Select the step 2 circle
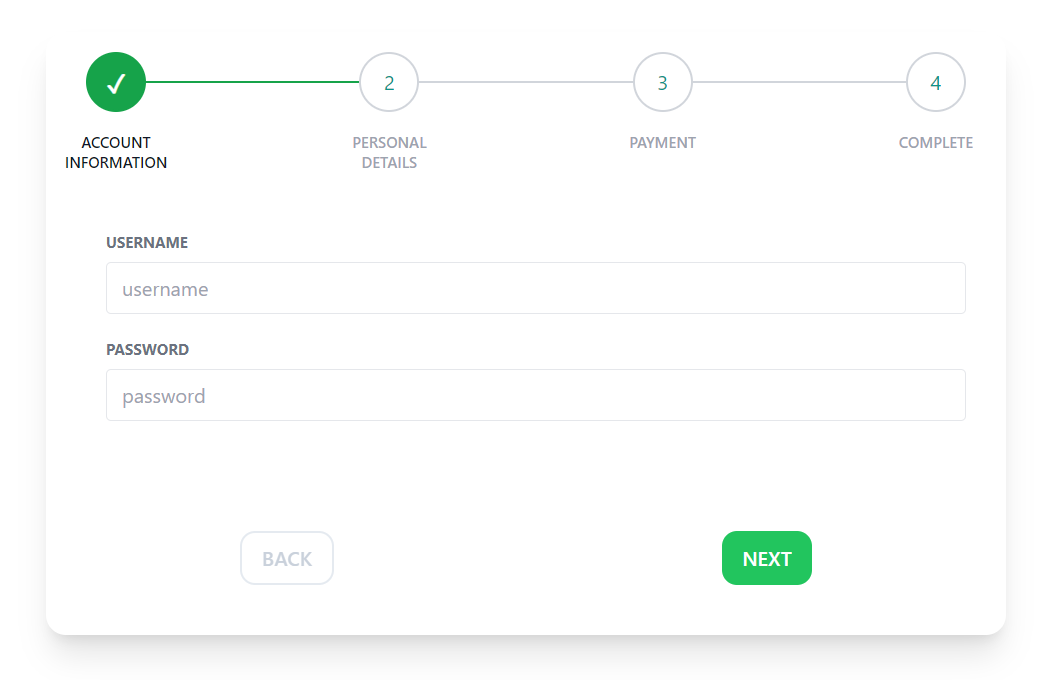This screenshot has width=1042, height=680. tap(389, 82)
